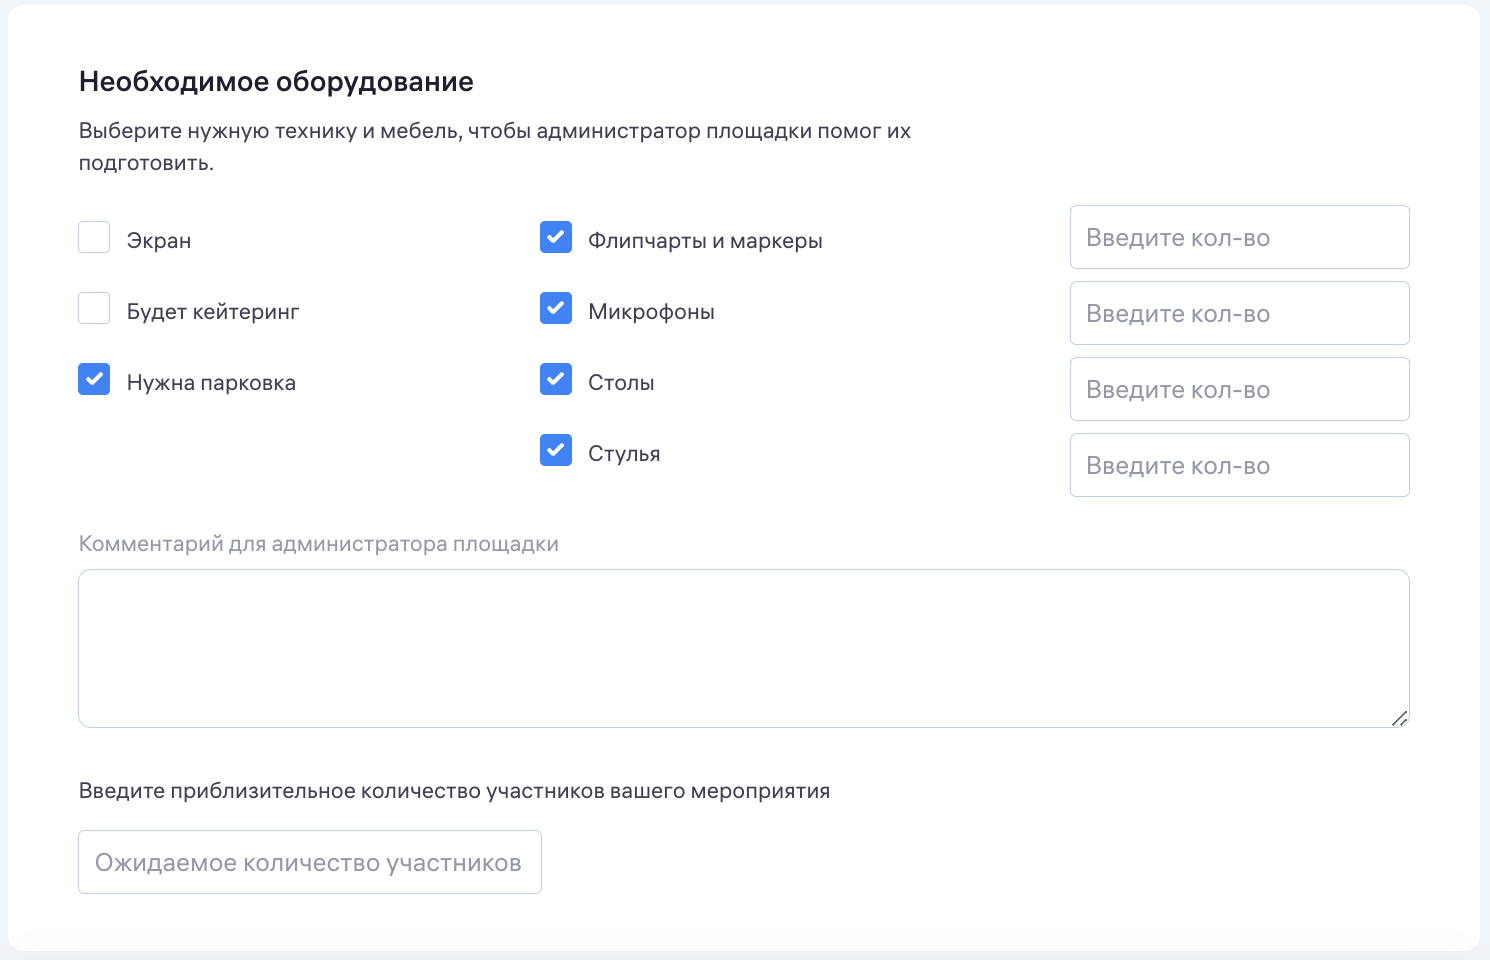Focus the Ожидаемое количество участников field
The height and width of the screenshot is (960, 1490).
tap(310, 862)
